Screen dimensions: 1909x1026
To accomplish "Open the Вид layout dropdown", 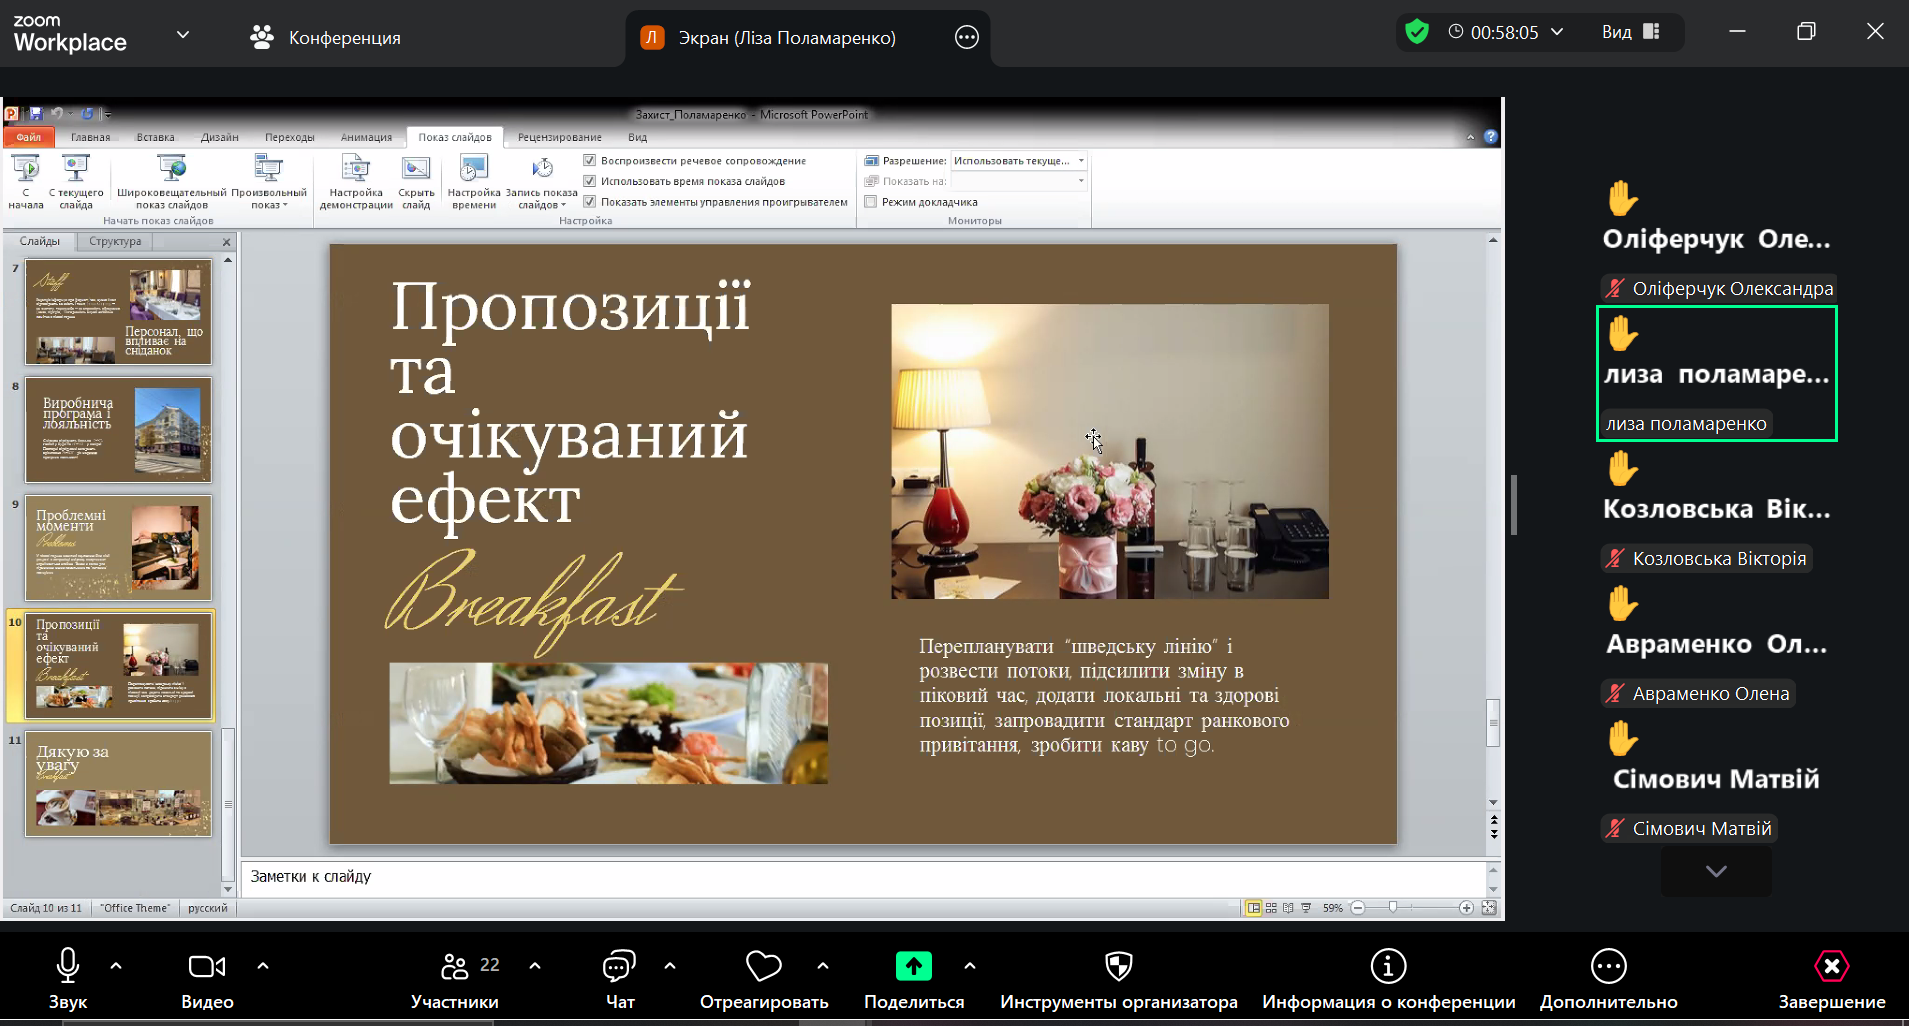I will tap(1630, 32).
